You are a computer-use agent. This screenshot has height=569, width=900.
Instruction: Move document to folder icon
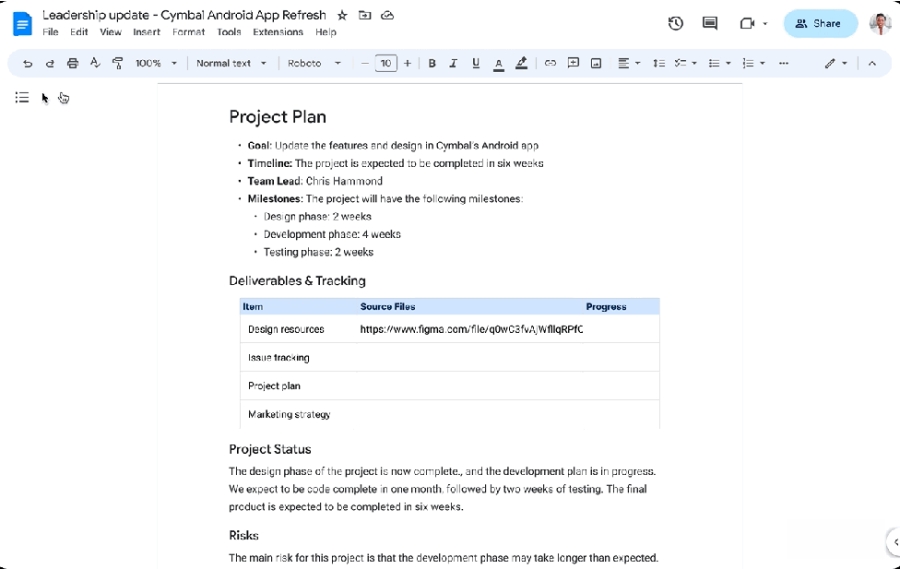pyautogui.click(x=365, y=16)
